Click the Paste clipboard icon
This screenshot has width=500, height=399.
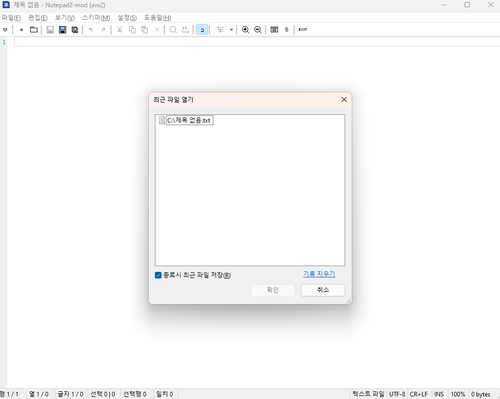(144, 30)
